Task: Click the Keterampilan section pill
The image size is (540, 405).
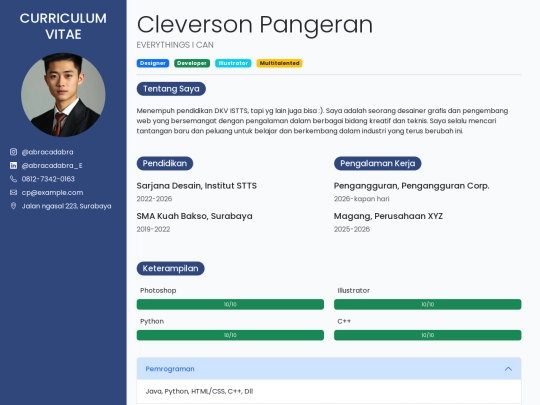Action: point(170,269)
